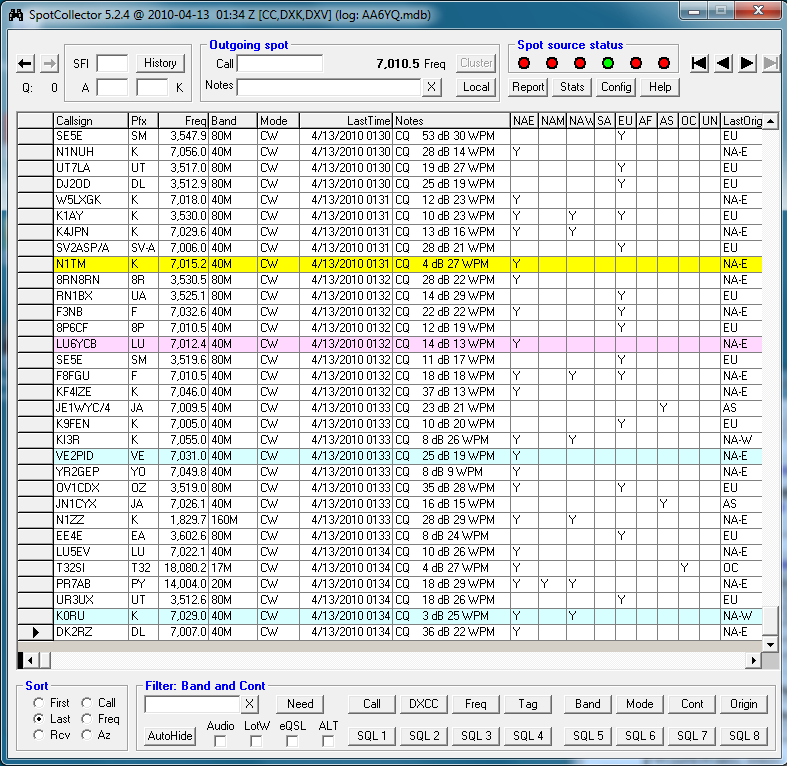Select the pink LU6YCB callsign cell
787x766 pixels.
tap(91, 344)
